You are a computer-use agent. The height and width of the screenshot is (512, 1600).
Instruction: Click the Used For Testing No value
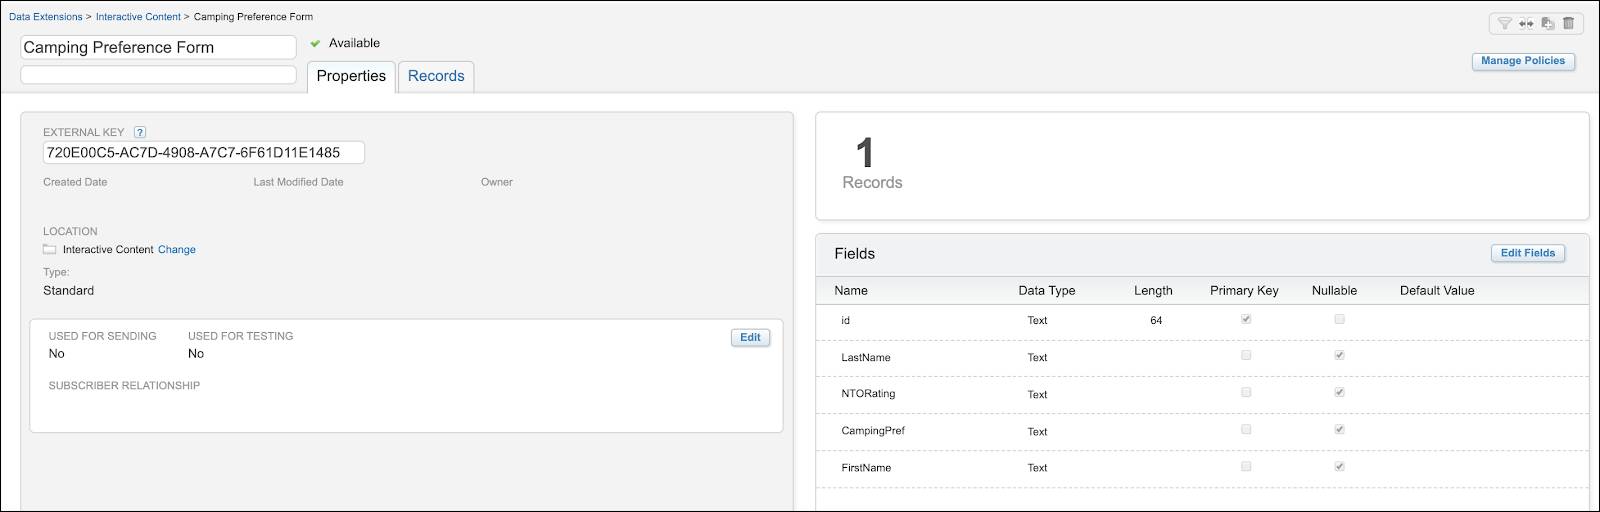(x=196, y=354)
